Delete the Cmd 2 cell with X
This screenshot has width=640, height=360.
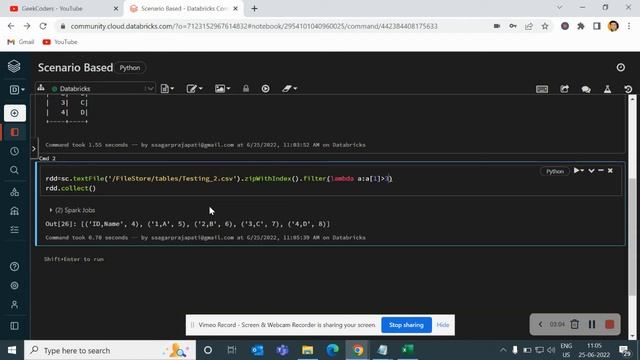tap(610, 171)
